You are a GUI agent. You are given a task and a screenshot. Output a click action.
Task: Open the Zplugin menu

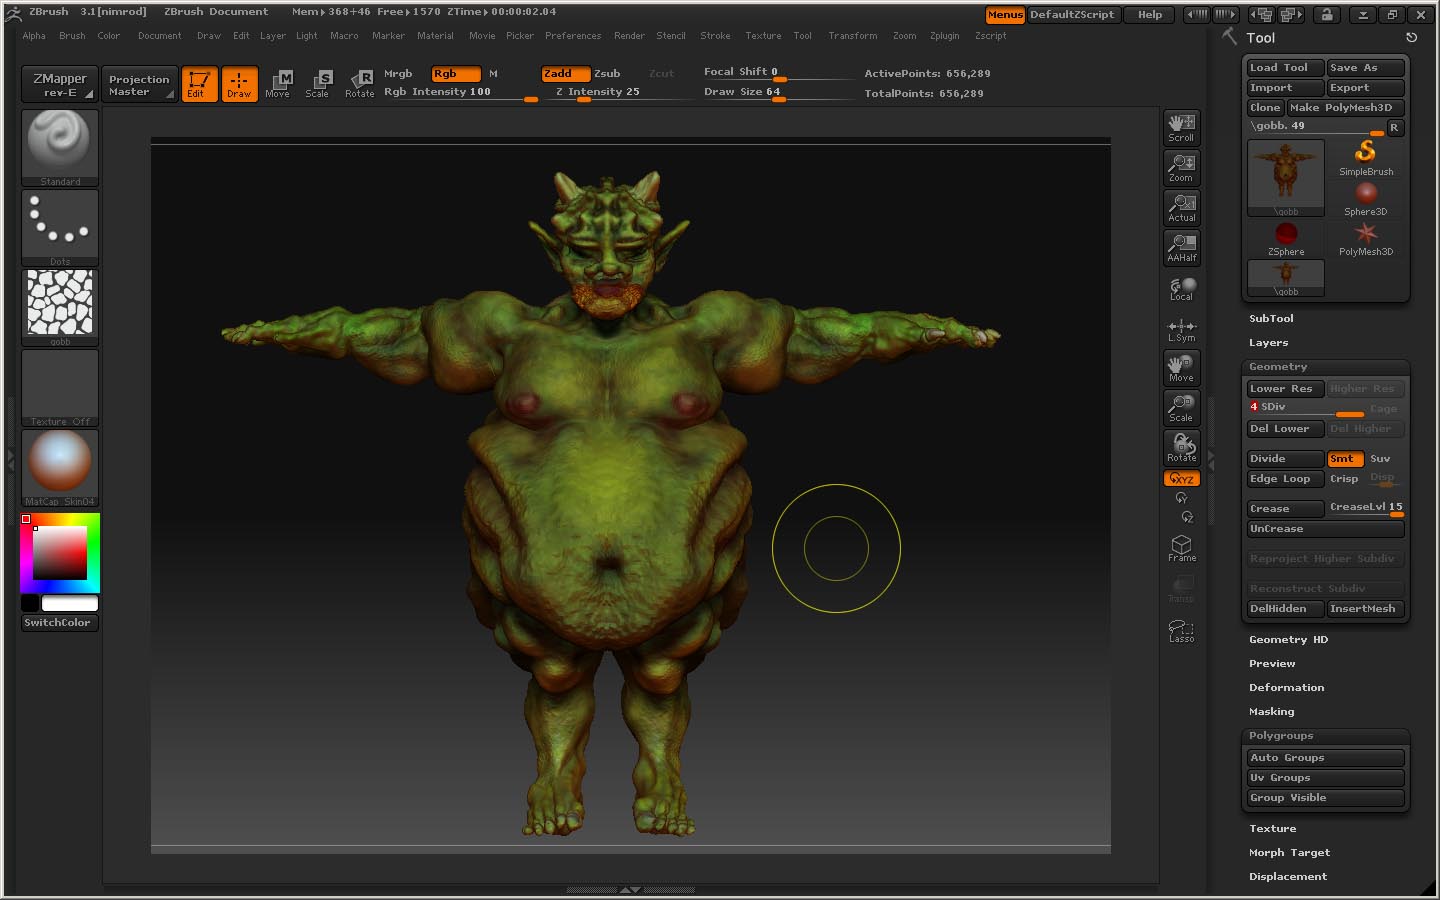point(944,36)
